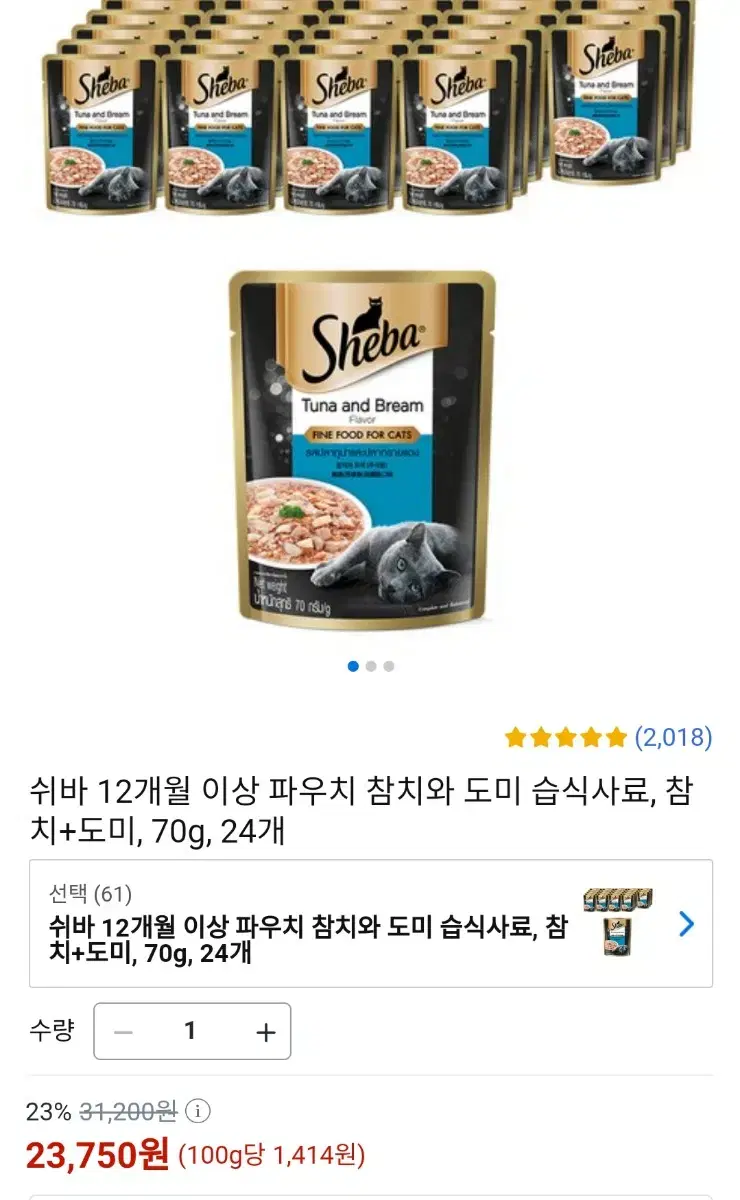Tap the bold selected option name text
The width and height of the screenshot is (740, 1200).
[x=308, y=940]
